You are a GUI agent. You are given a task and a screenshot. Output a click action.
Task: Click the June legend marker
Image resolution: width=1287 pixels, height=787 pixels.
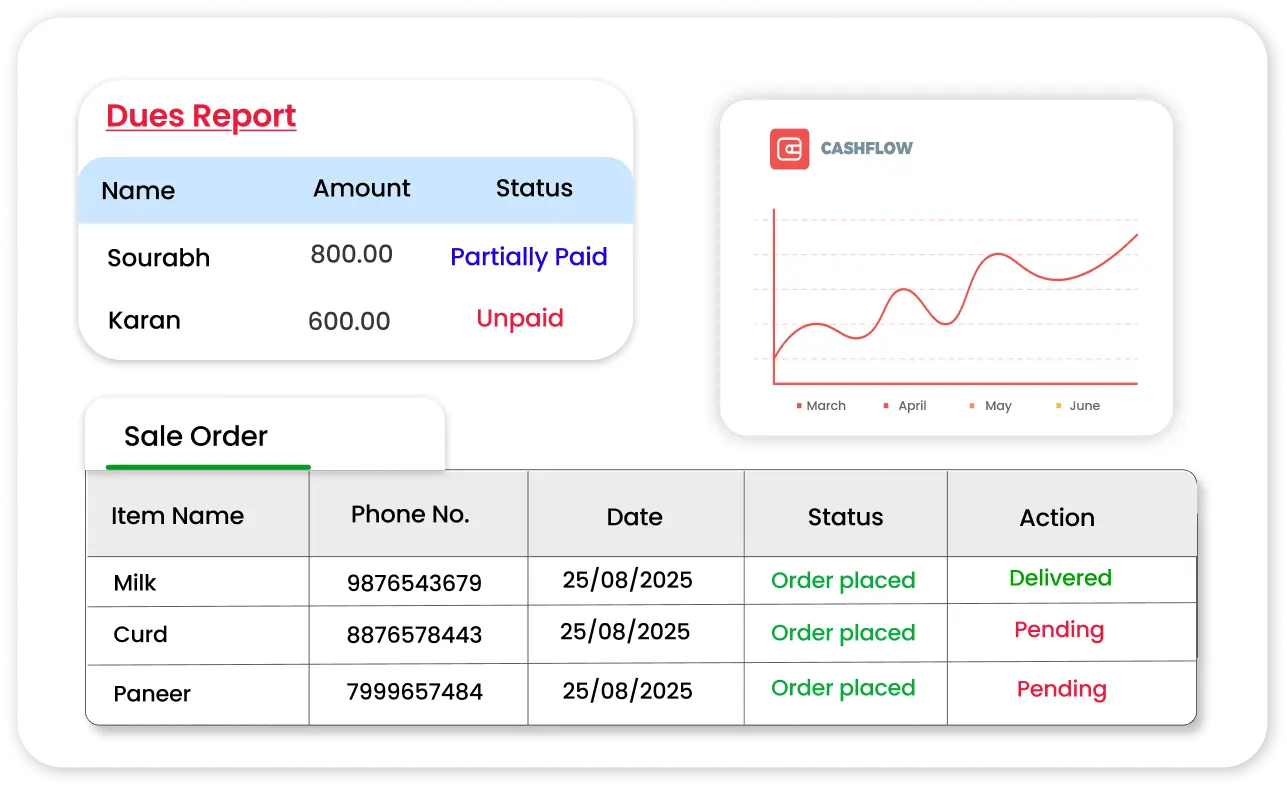click(x=1058, y=406)
